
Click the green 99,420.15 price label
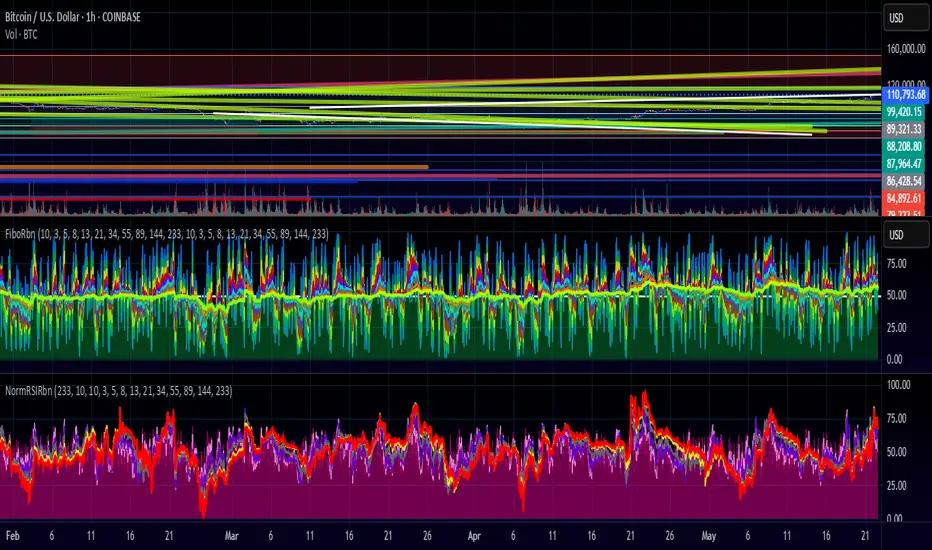click(x=904, y=112)
